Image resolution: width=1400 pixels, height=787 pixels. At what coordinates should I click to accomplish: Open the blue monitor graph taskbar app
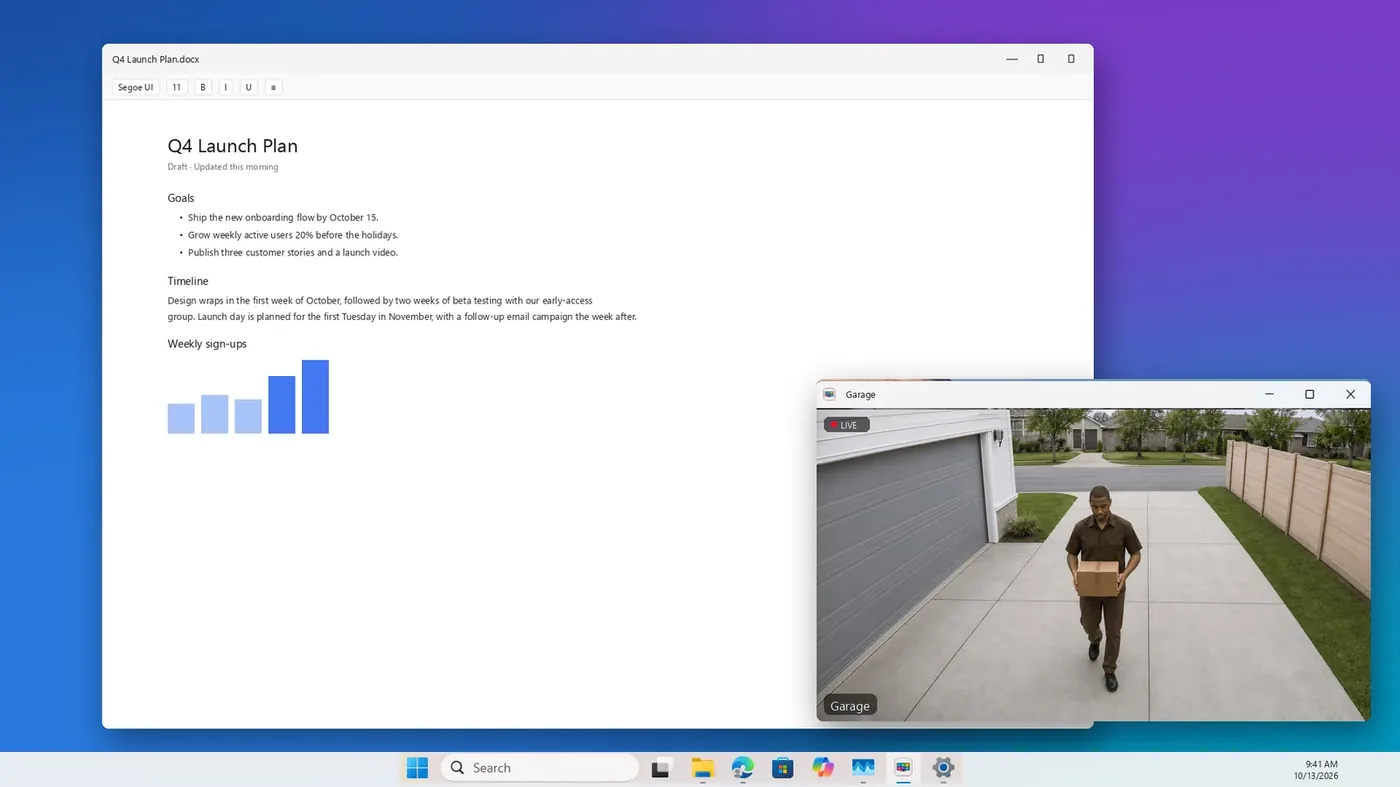(863, 768)
